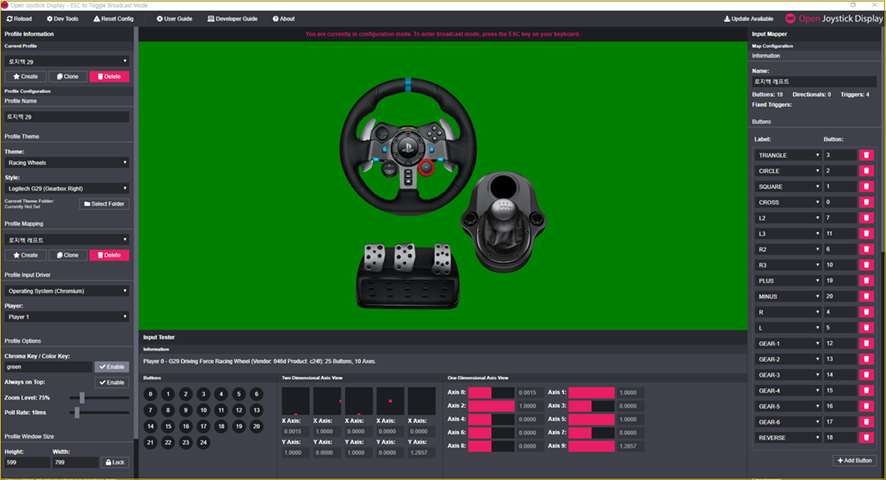Delete the GEAR-5 button mapping row
886x480 pixels.
[866, 406]
